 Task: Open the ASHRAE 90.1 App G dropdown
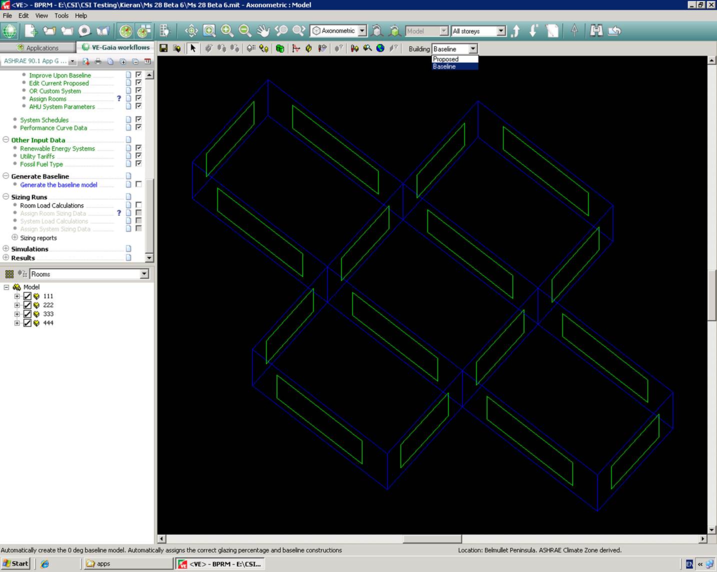(72, 61)
